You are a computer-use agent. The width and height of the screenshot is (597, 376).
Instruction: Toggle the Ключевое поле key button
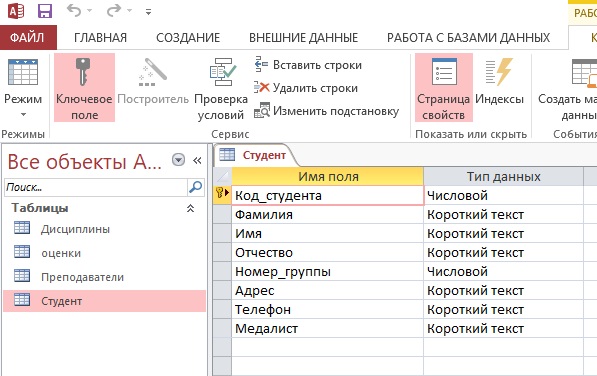[x=84, y=88]
